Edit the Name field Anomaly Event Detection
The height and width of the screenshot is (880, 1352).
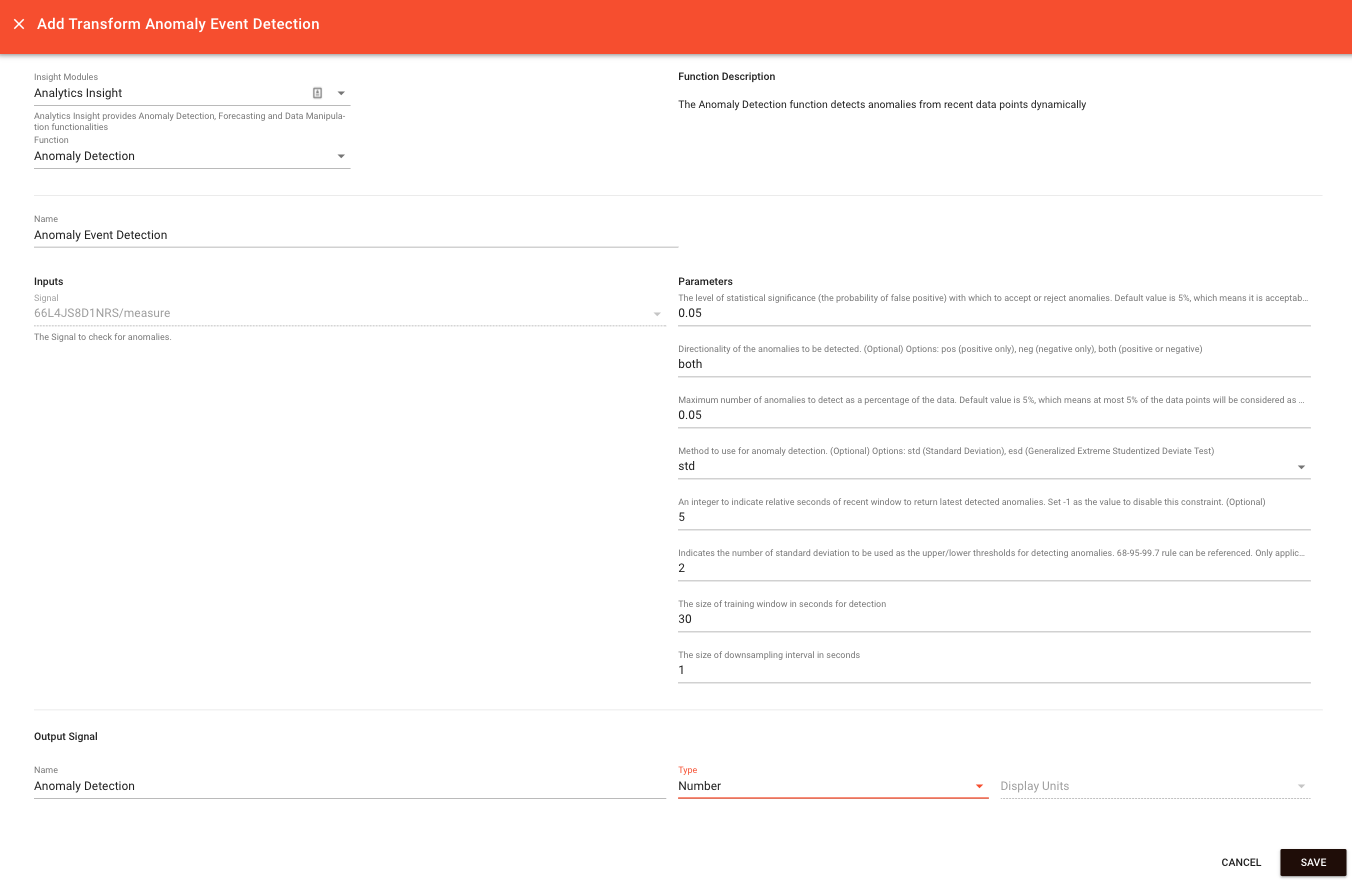[x=300, y=235]
